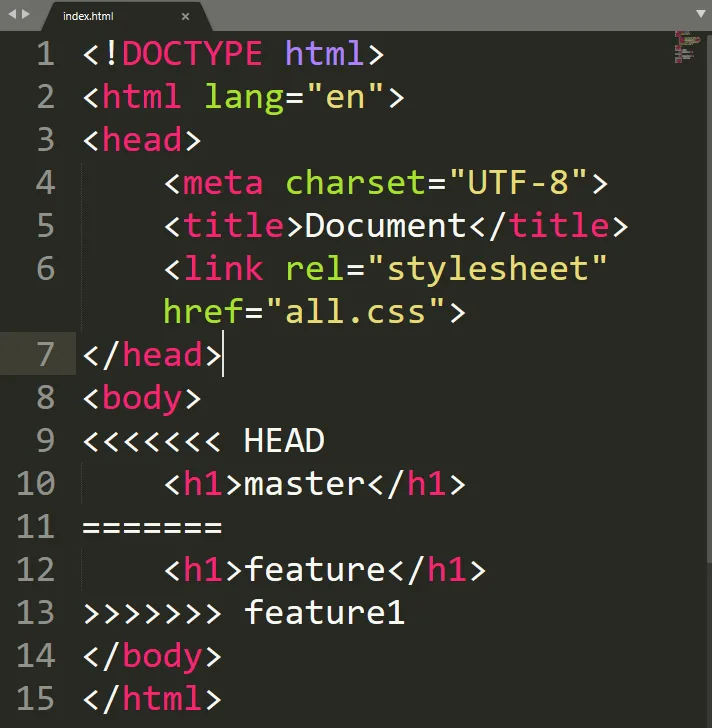Click the href attribute
This screenshot has width=712, height=728.
click(x=203, y=312)
